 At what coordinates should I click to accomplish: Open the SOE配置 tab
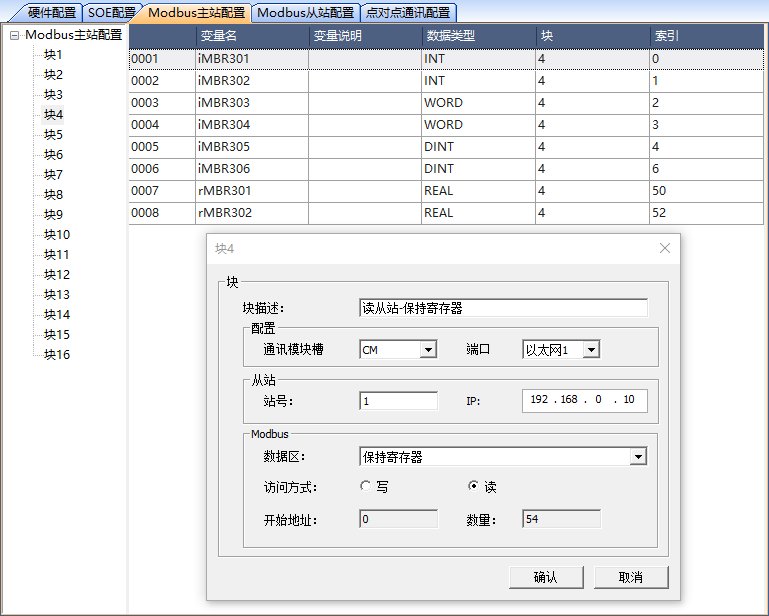tap(111, 13)
